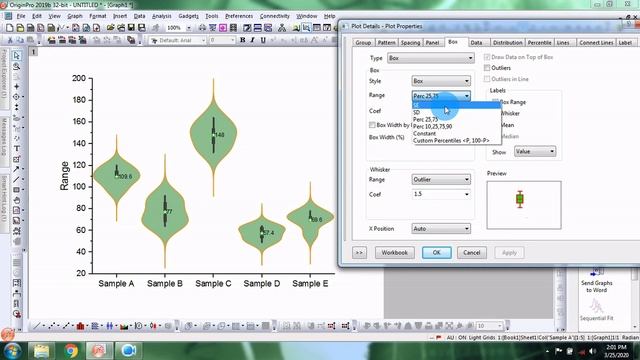Click the Project Explorer side tab
The width and height of the screenshot is (640, 360).
point(4,78)
